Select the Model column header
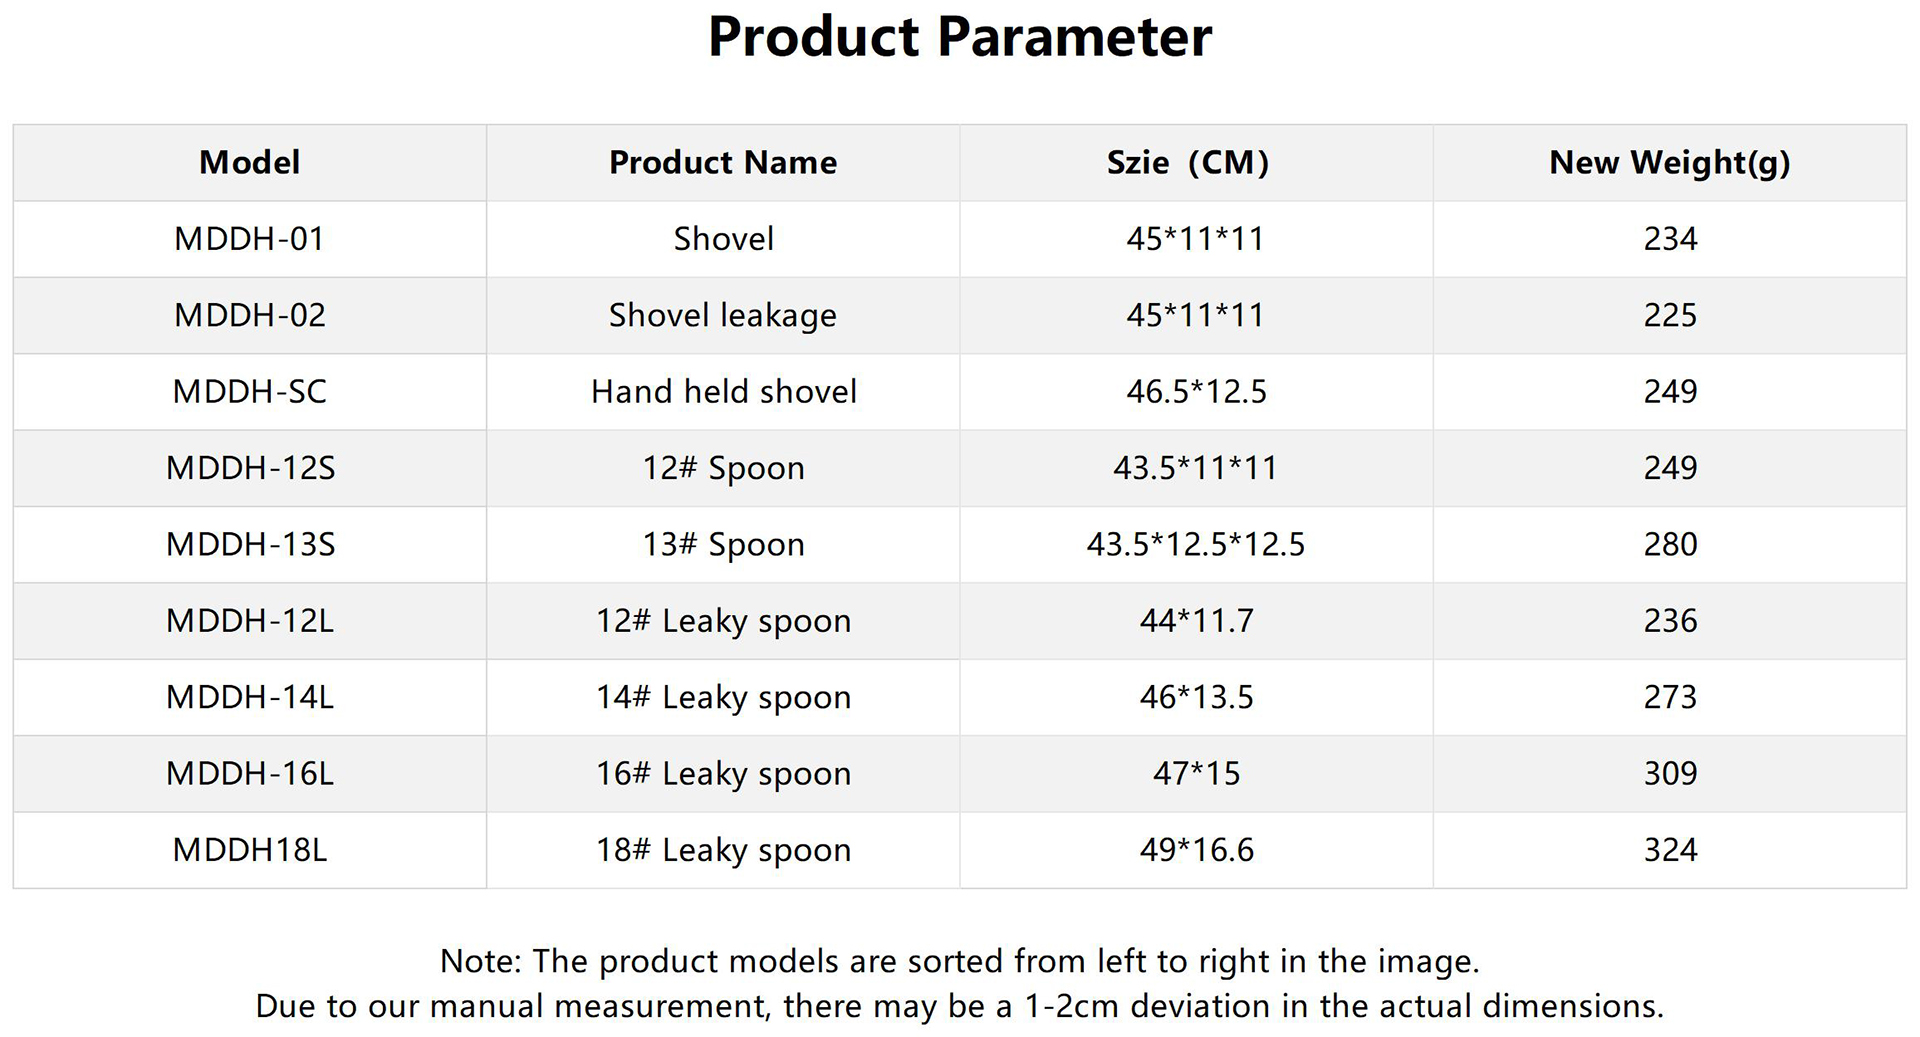 249,162
